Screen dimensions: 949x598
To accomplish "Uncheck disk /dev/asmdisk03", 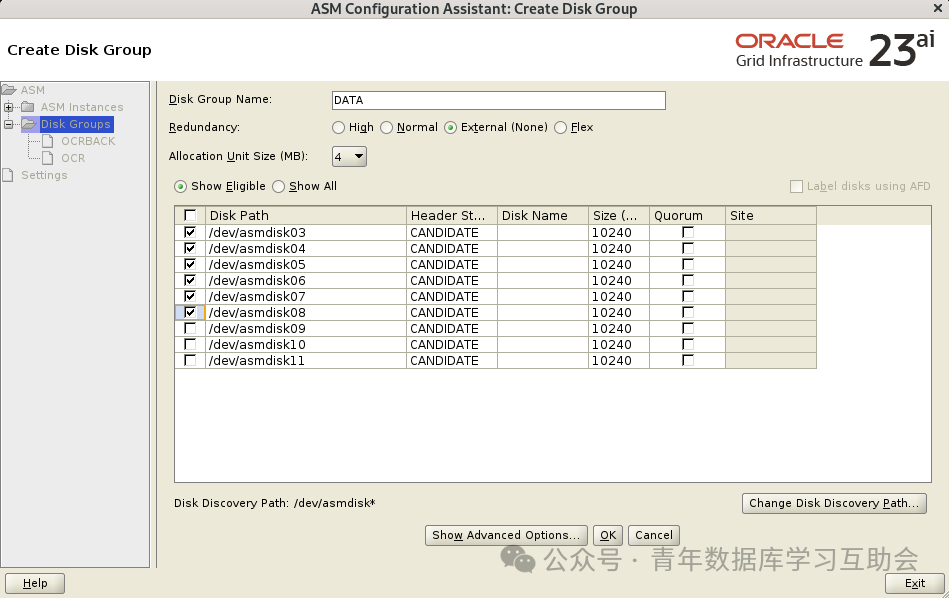I will tap(190, 232).
